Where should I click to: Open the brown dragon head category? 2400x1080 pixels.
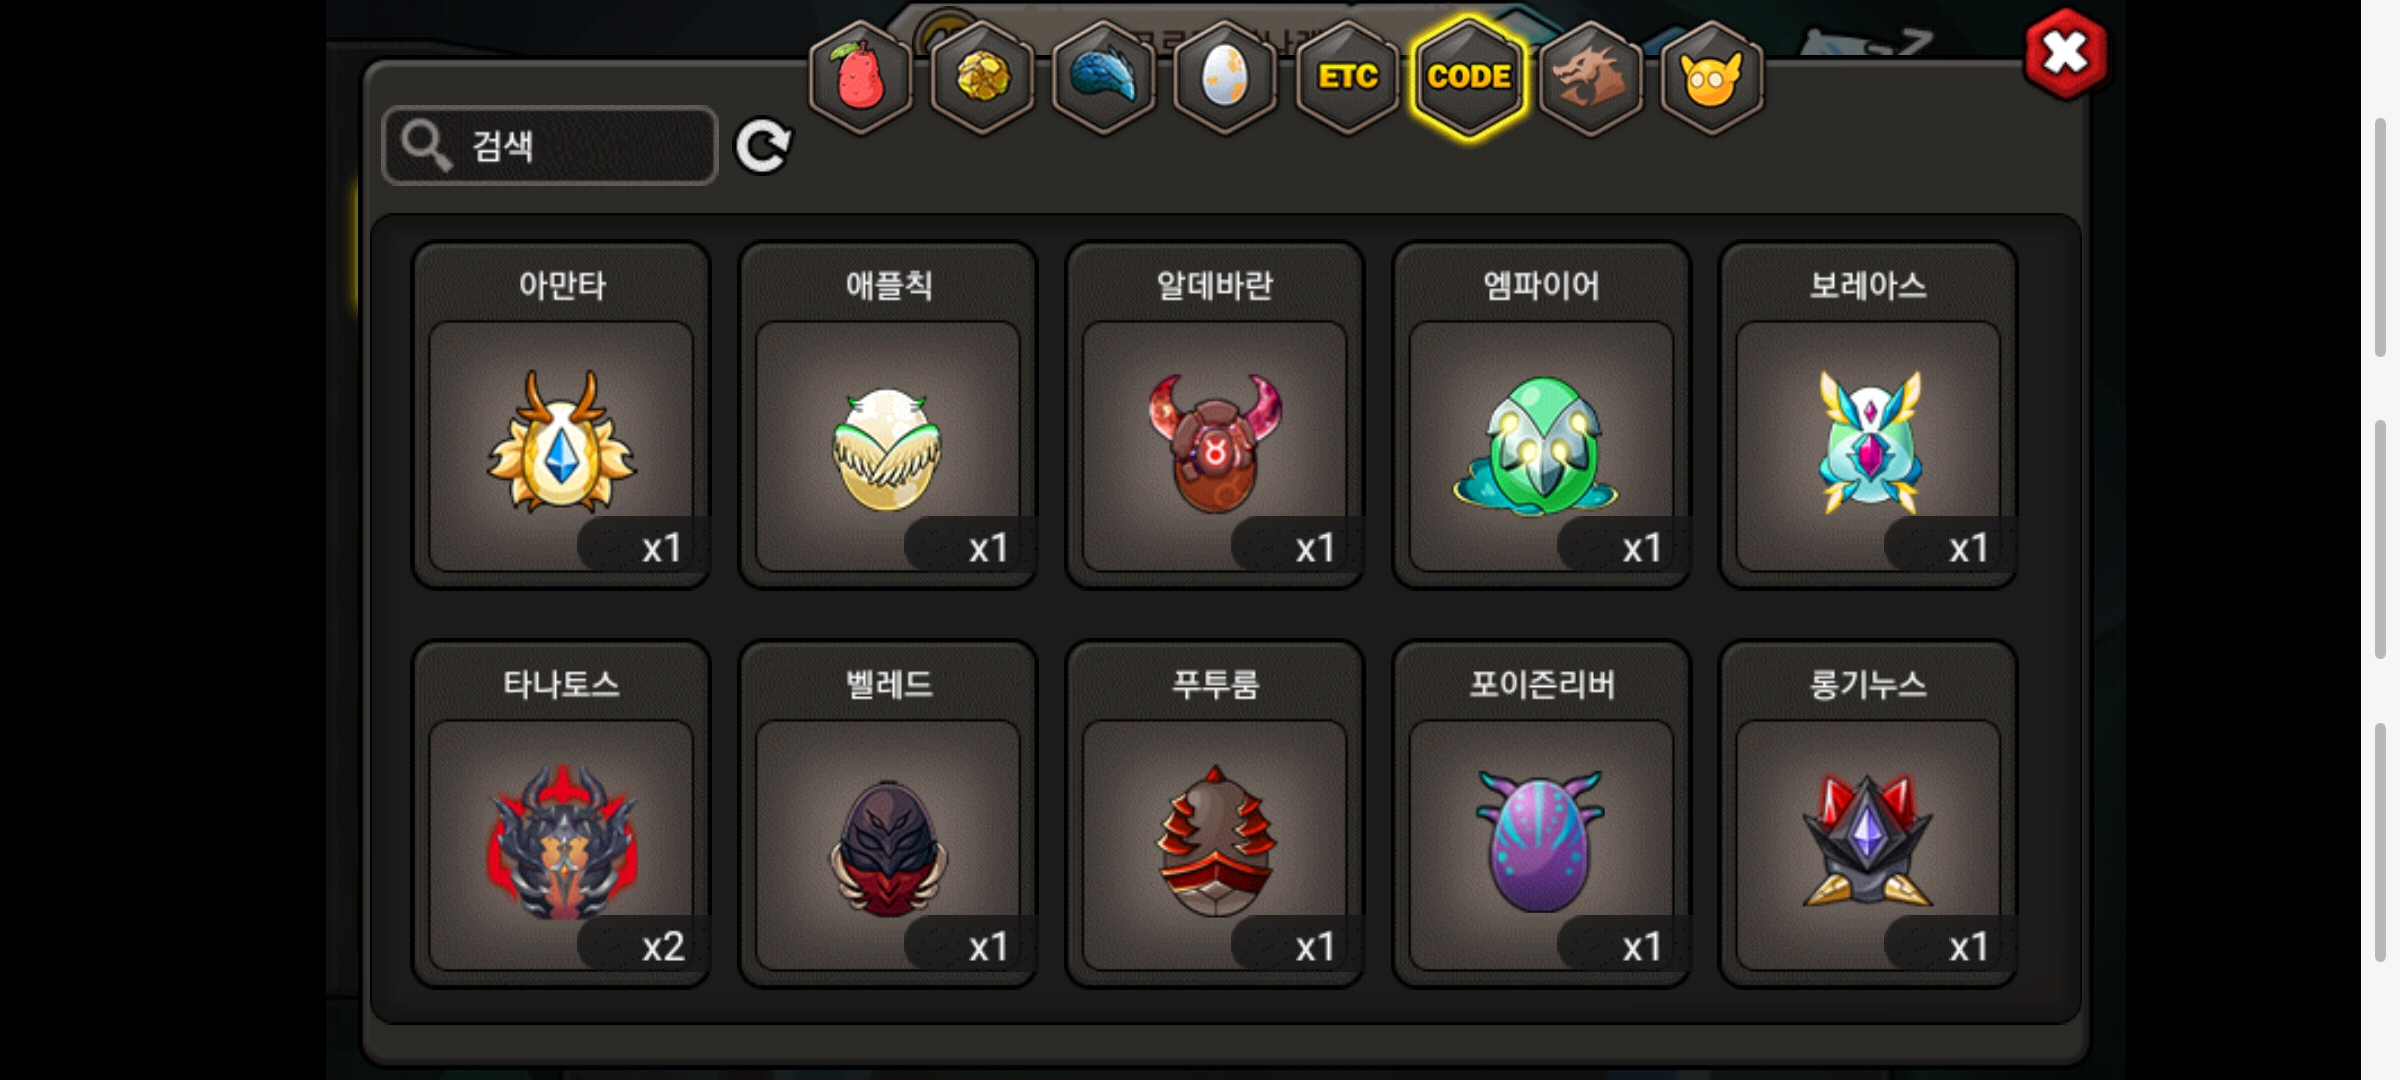(x=1591, y=77)
